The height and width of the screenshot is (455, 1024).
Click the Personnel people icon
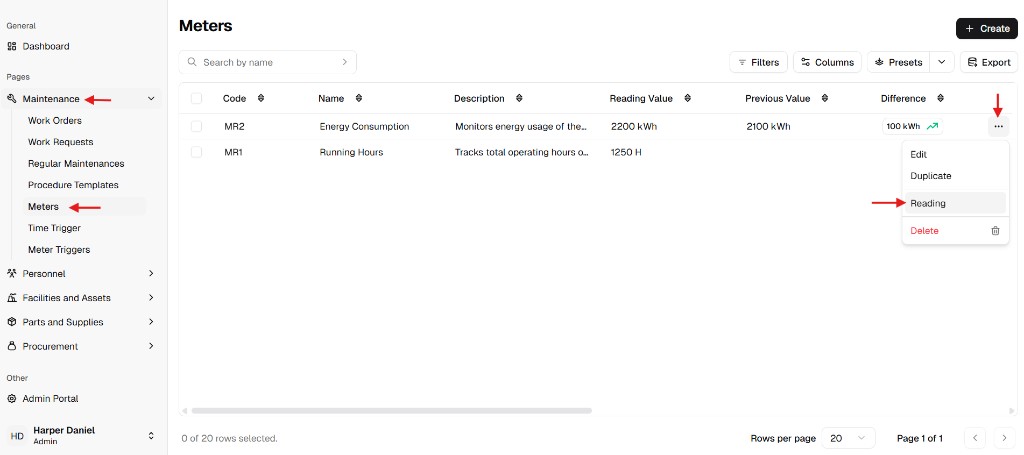point(11,274)
